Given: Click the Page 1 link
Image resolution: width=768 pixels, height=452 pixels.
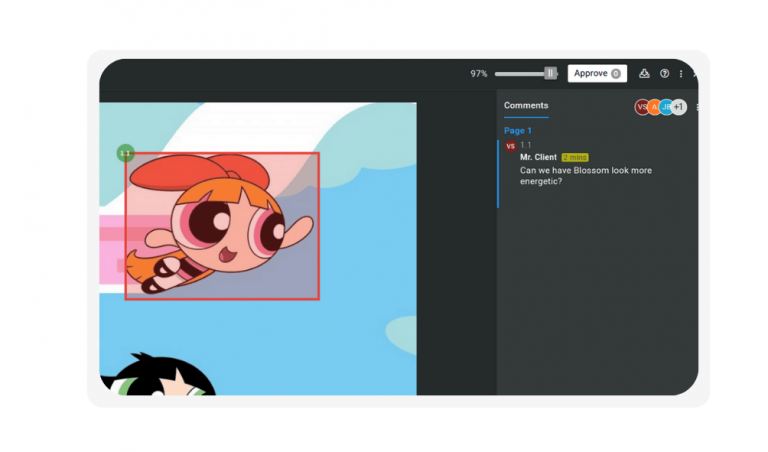Looking at the screenshot, I should (517, 131).
